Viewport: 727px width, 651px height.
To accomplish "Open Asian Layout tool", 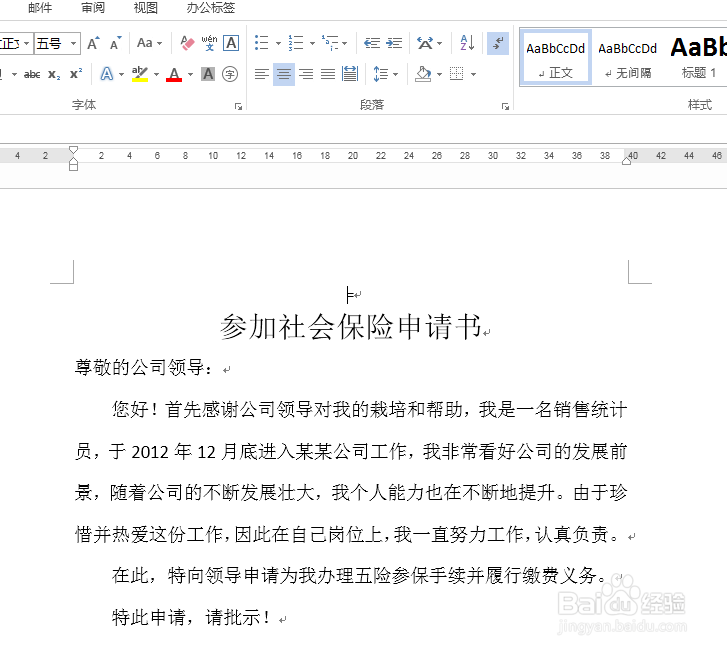I will [425, 43].
